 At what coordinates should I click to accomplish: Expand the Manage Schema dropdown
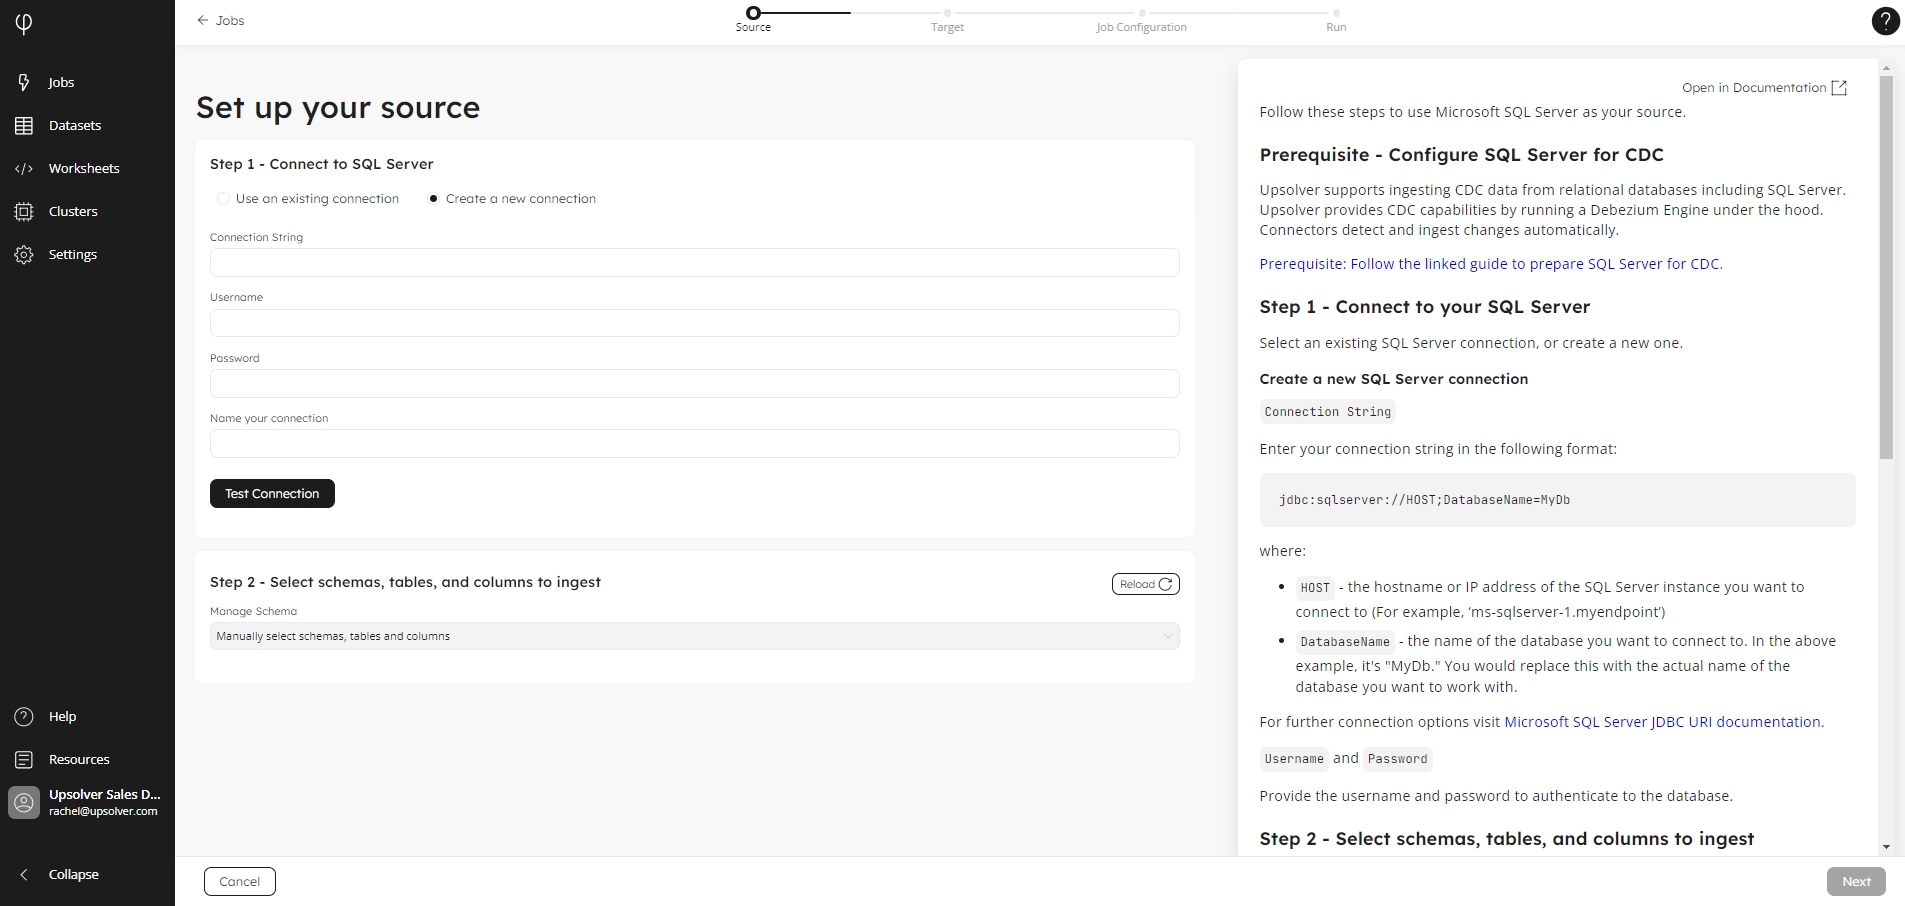(694, 636)
